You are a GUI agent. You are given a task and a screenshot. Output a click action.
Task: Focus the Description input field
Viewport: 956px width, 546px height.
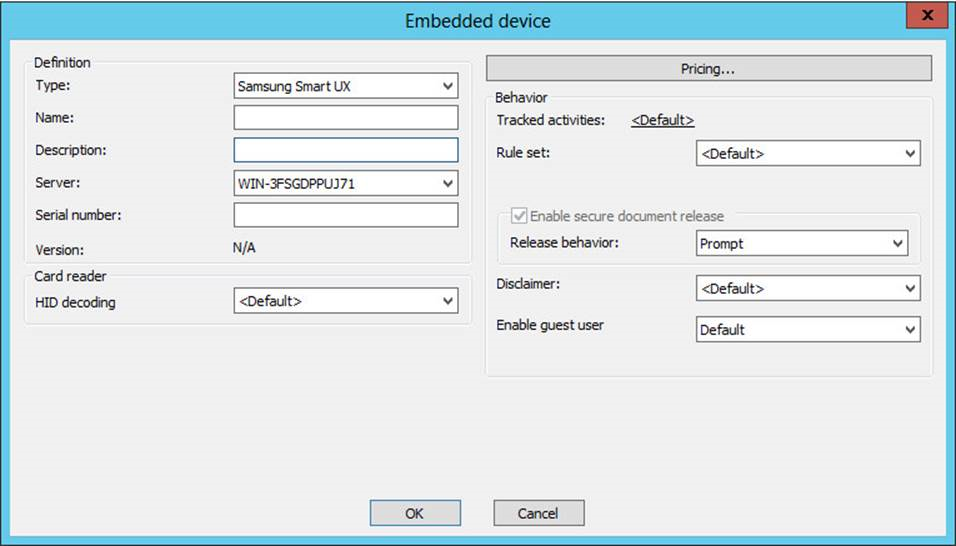click(x=345, y=150)
